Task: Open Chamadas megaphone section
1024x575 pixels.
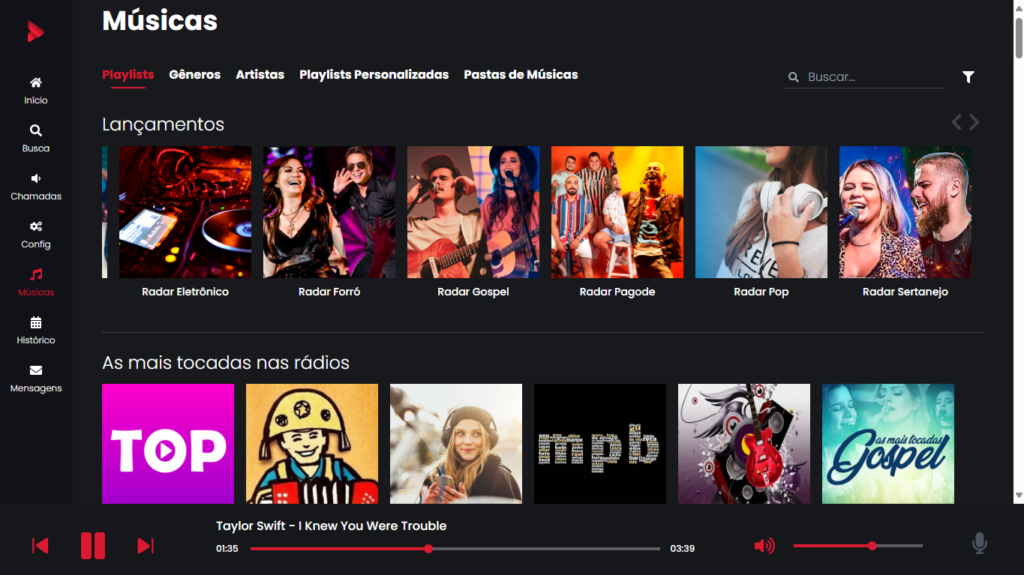Action: 36,179
